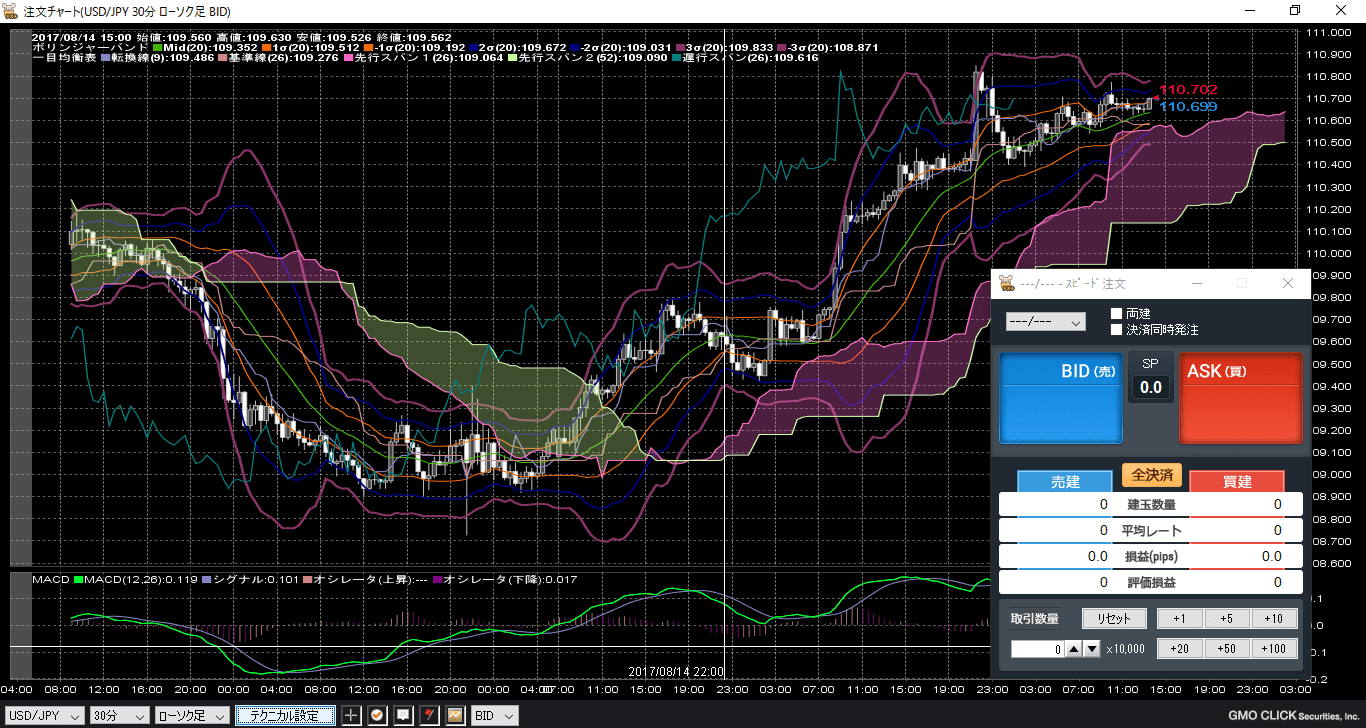Click the red 110.702 price label

click(1188, 90)
